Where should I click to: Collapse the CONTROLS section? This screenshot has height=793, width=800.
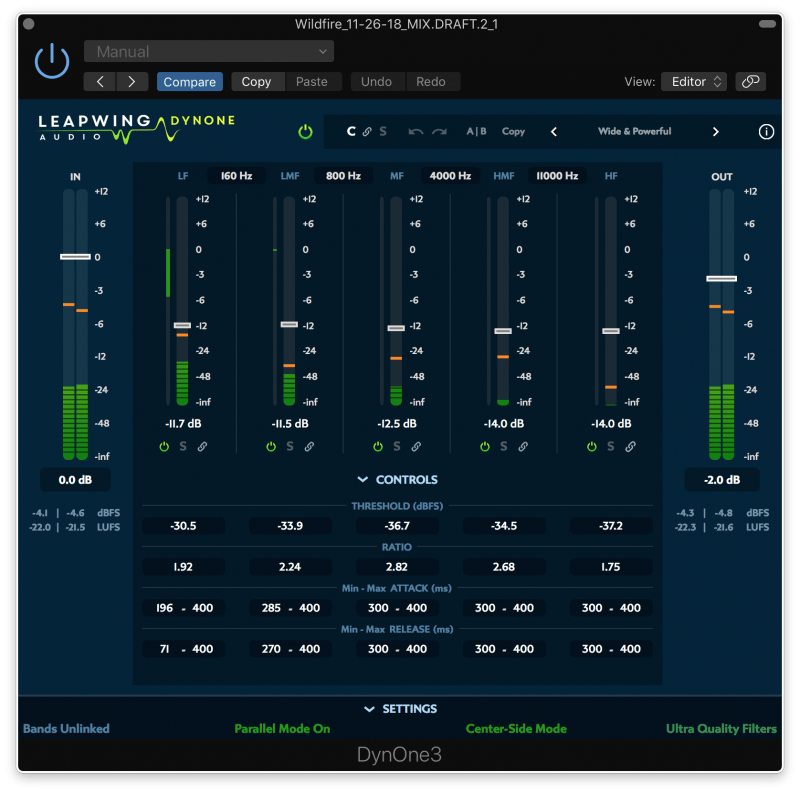[x=397, y=480]
